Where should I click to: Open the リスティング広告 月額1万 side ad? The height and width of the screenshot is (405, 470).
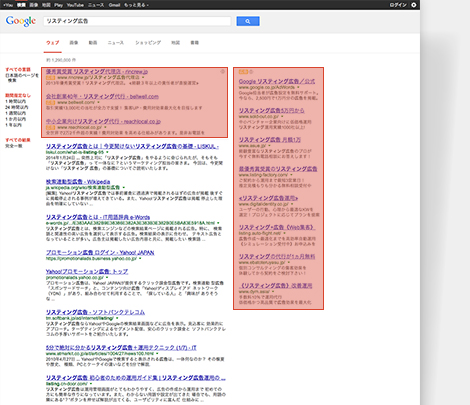[x=270, y=140]
